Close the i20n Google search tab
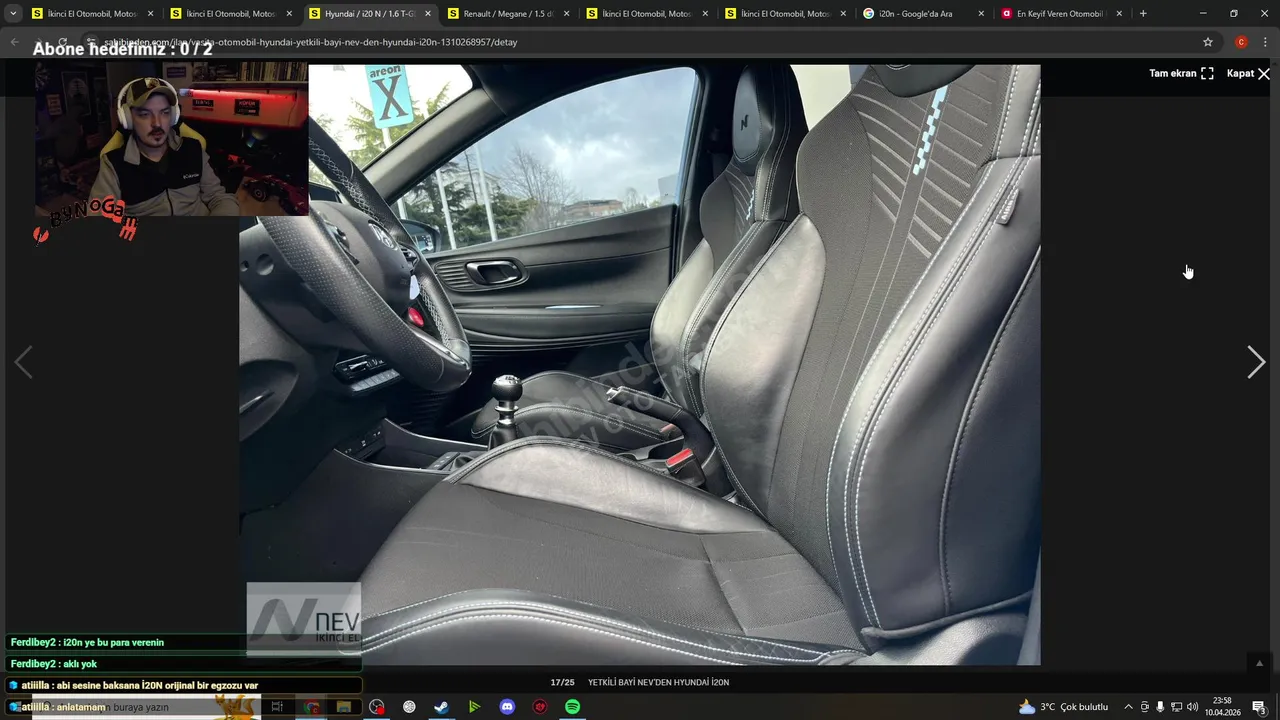The image size is (1280, 720). click(981, 14)
